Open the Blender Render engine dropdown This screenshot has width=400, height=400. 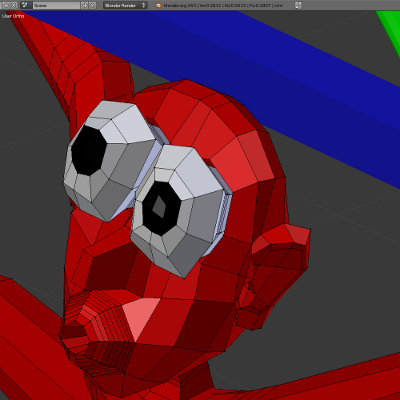point(125,5)
